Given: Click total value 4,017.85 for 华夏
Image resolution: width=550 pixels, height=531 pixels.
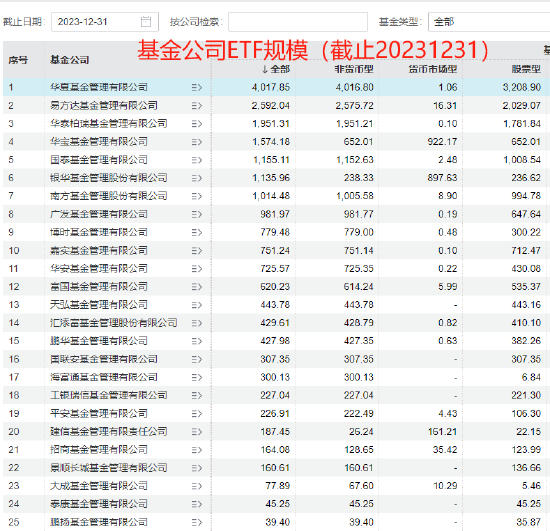Looking at the screenshot, I should pyautogui.click(x=271, y=87).
